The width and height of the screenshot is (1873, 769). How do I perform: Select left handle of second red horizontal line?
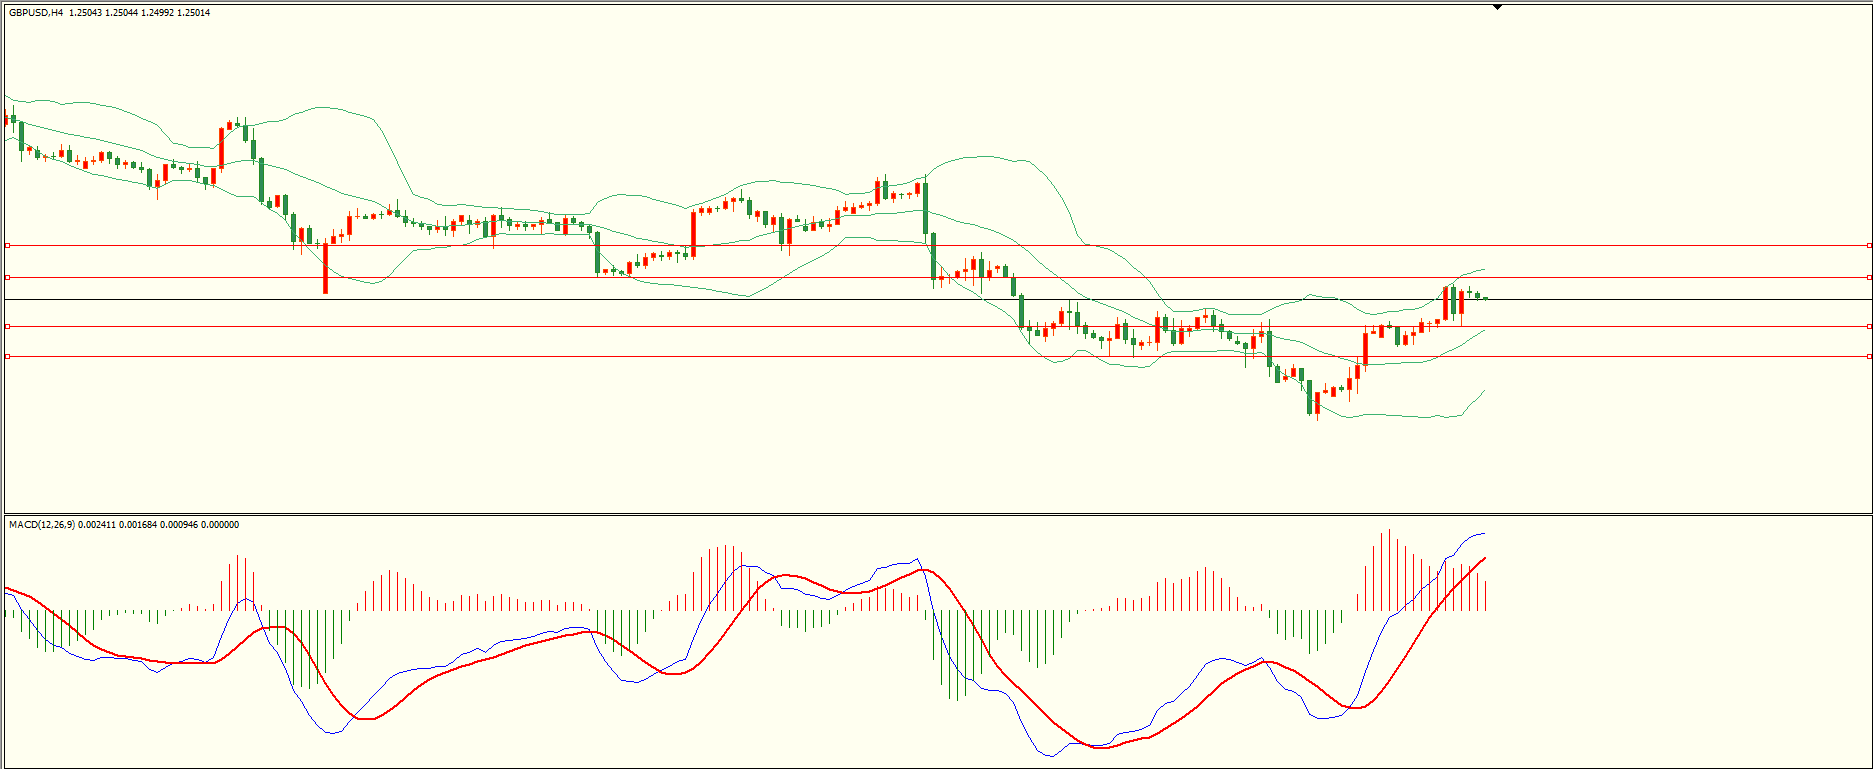pyautogui.click(x=8, y=277)
